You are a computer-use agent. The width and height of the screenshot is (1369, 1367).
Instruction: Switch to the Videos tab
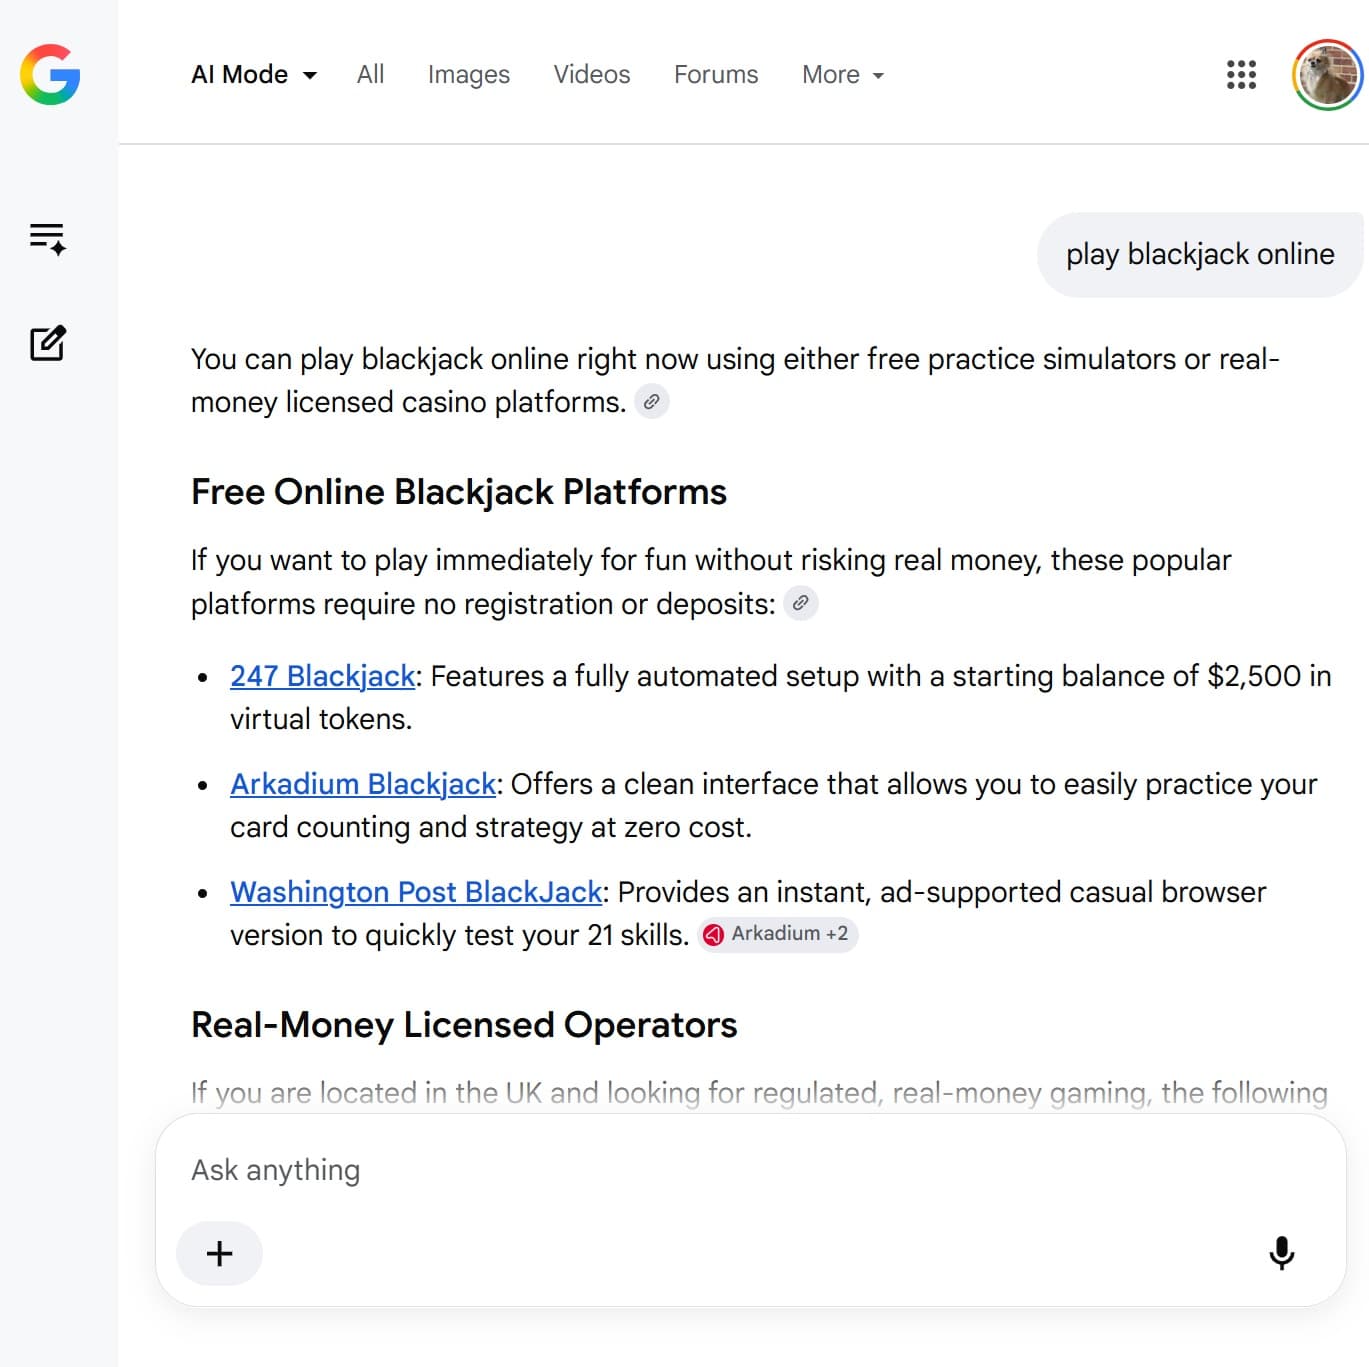pos(592,75)
